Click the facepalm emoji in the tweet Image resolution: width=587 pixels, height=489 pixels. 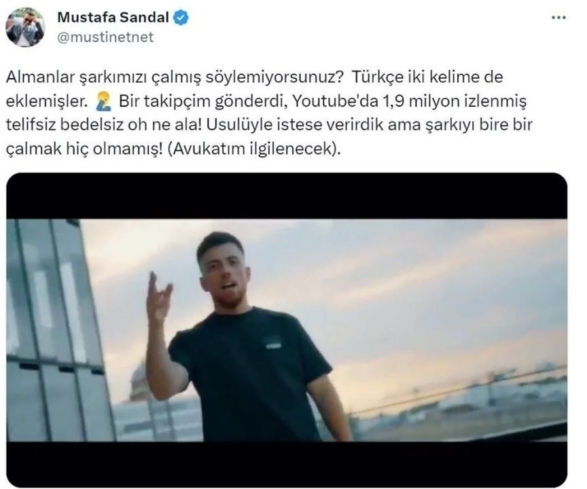[x=103, y=101]
